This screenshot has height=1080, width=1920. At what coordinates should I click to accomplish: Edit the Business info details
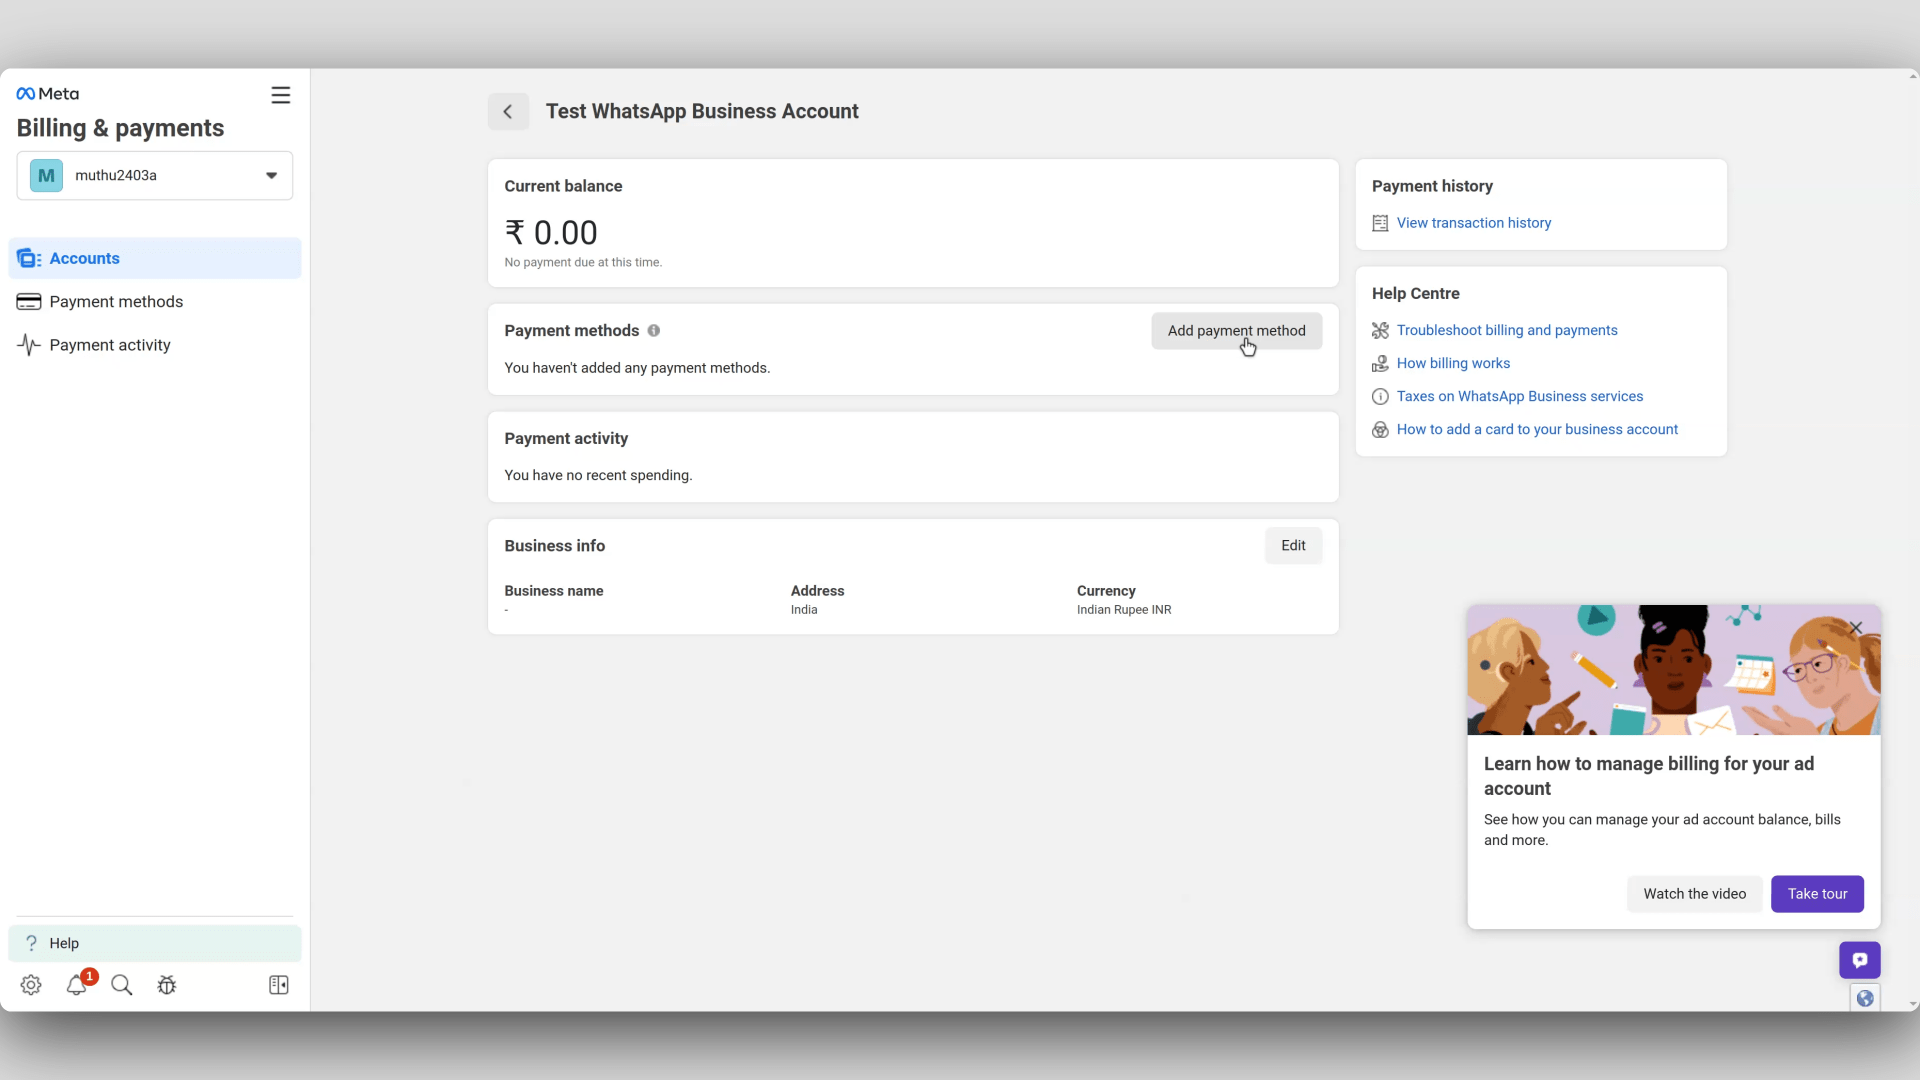pyautogui.click(x=1292, y=545)
